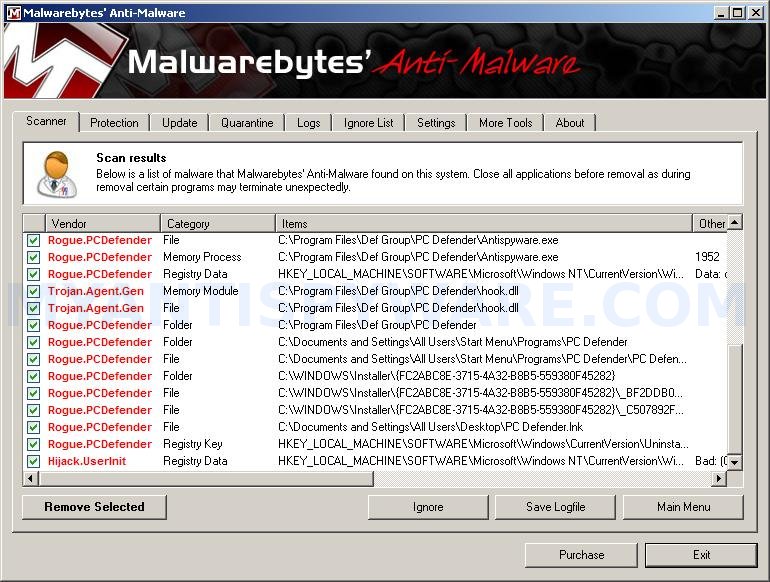This screenshot has height=582, width=770.
Task: Open the Protection tab
Action: 114,123
